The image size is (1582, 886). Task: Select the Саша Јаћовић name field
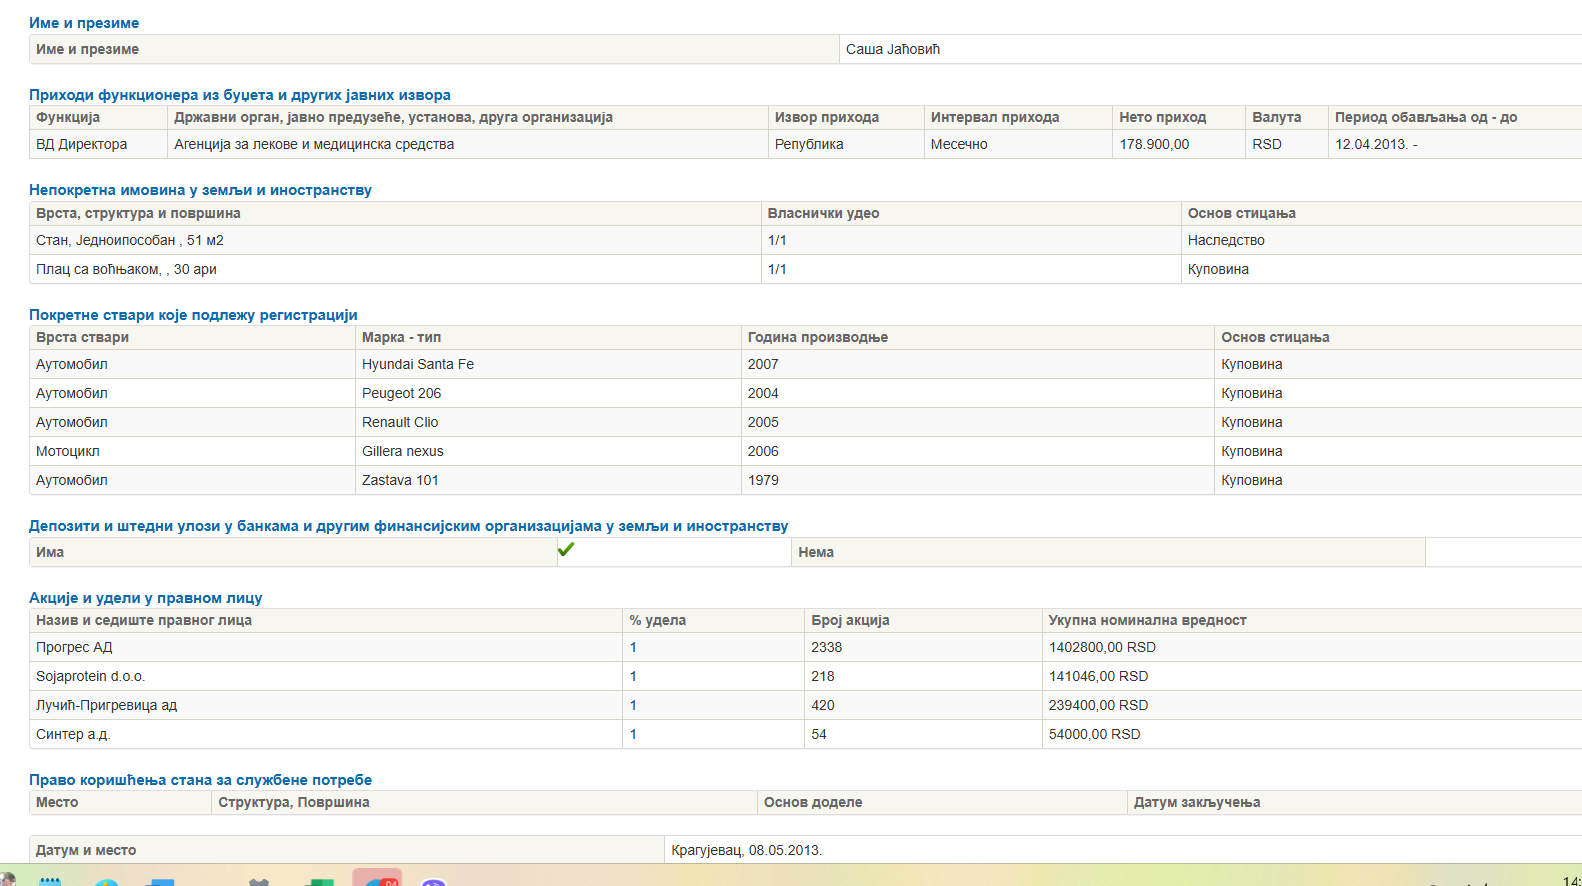[892, 49]
